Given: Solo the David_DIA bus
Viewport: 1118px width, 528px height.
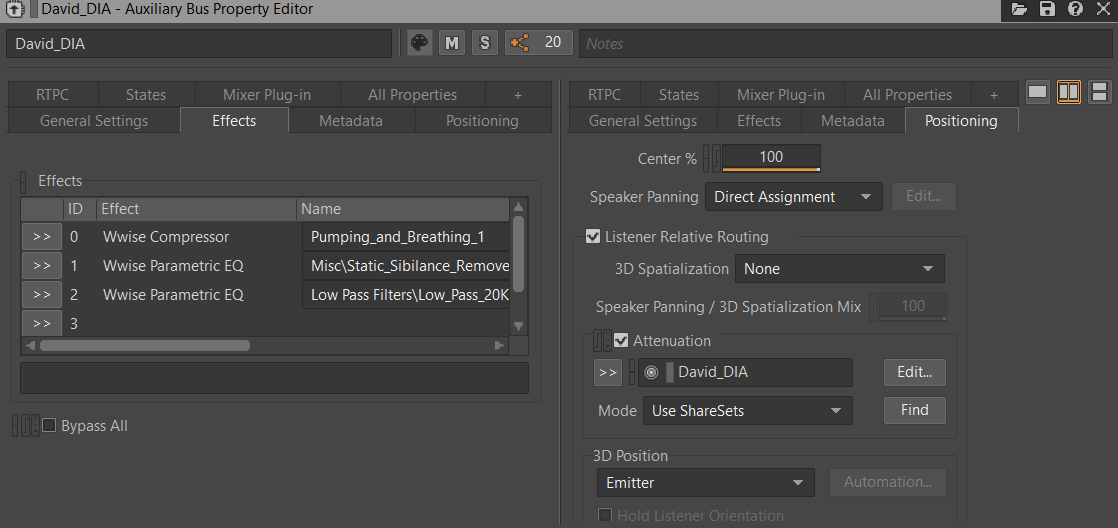Looking at the screenshot, I should pos(485,43).
